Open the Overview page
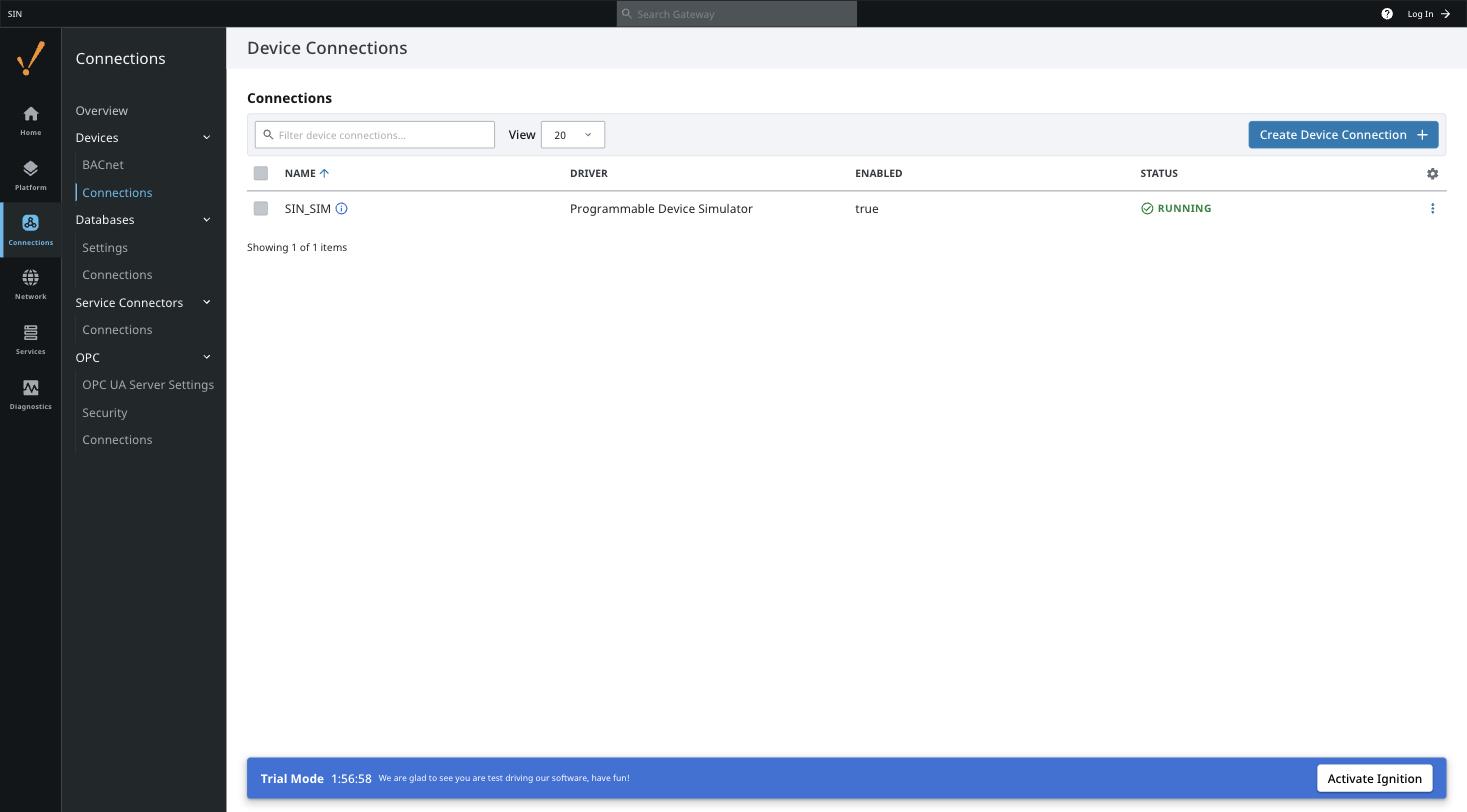The height and width of the screenshot is (812, 1467). coord(102,111)
